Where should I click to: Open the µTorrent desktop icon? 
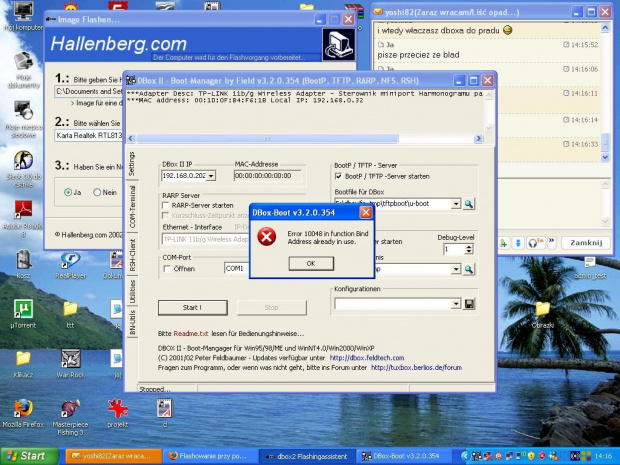[23, 314]
